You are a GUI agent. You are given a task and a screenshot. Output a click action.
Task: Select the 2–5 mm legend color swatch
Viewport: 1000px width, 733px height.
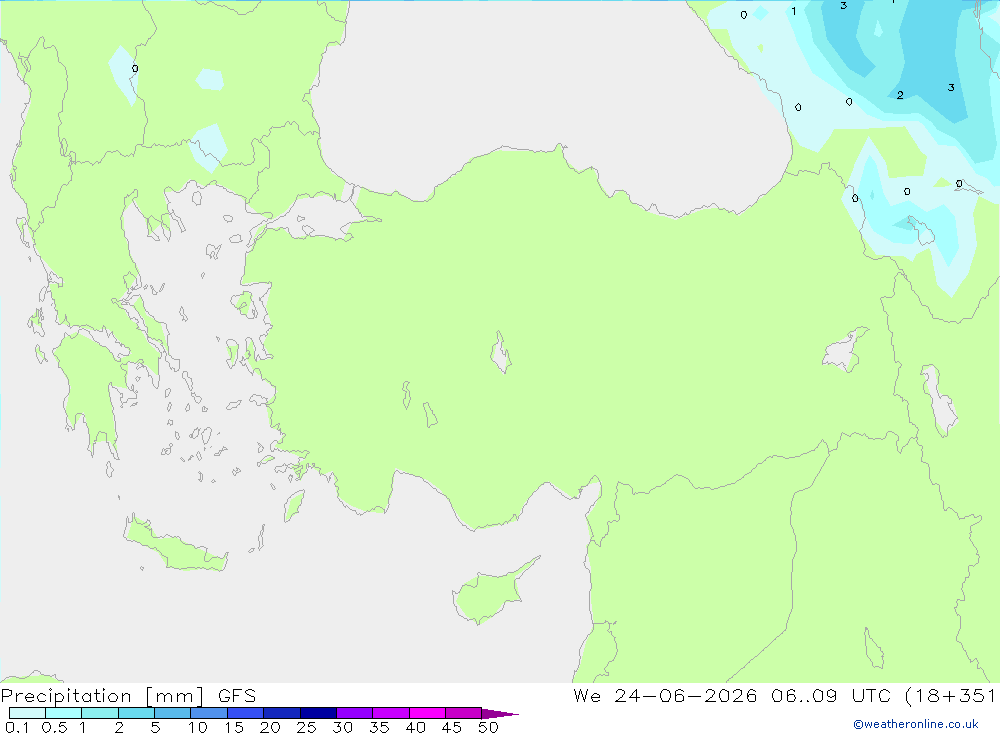click(136, 713)
